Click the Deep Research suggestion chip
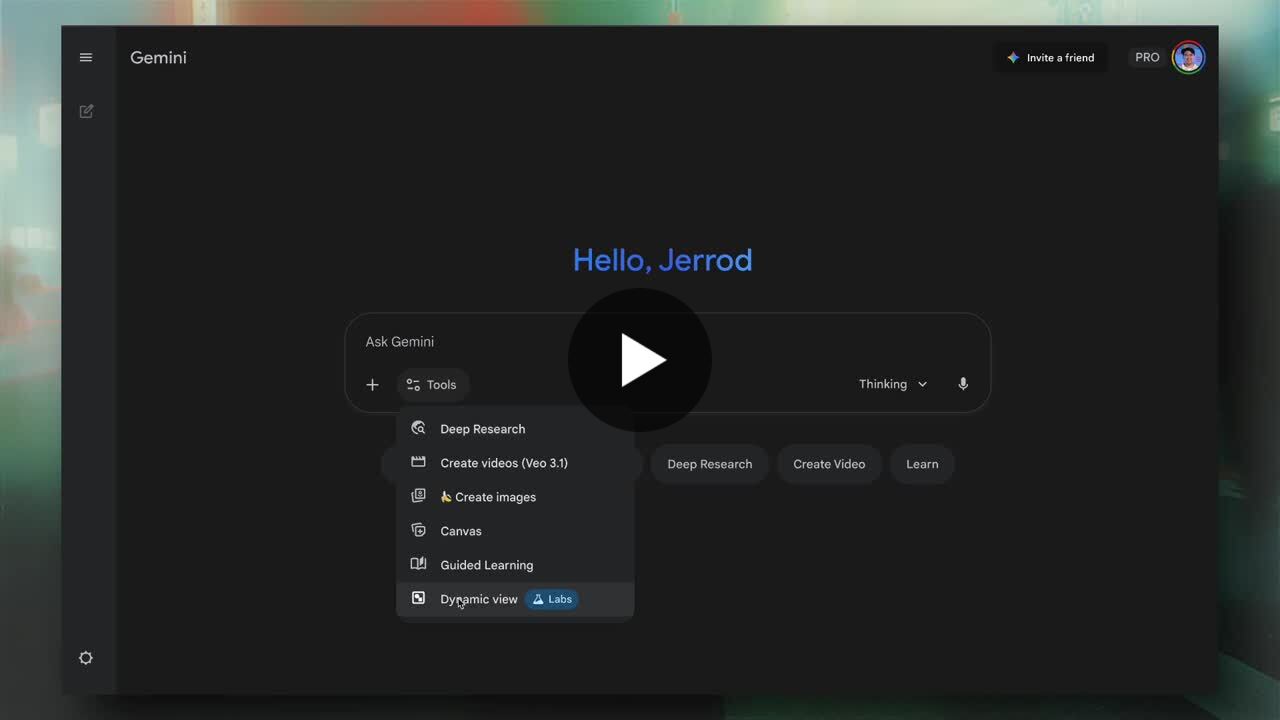Image resolution: width=1280 pixels, height=720 pixels. 709,464
